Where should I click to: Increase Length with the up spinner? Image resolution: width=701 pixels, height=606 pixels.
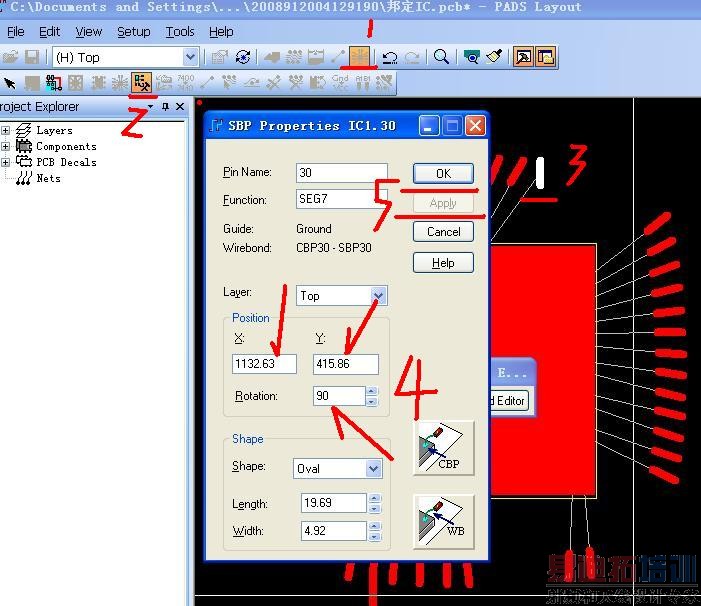tap(375, 498)
